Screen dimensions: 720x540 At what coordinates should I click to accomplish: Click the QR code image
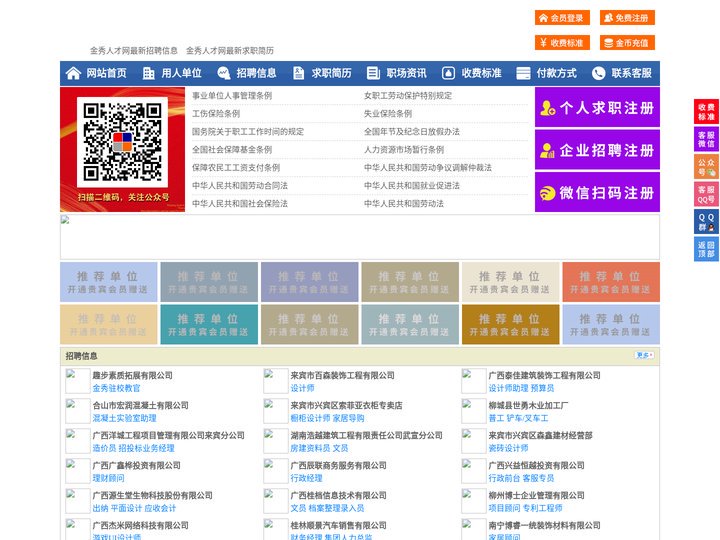click(x=122, y=142)
